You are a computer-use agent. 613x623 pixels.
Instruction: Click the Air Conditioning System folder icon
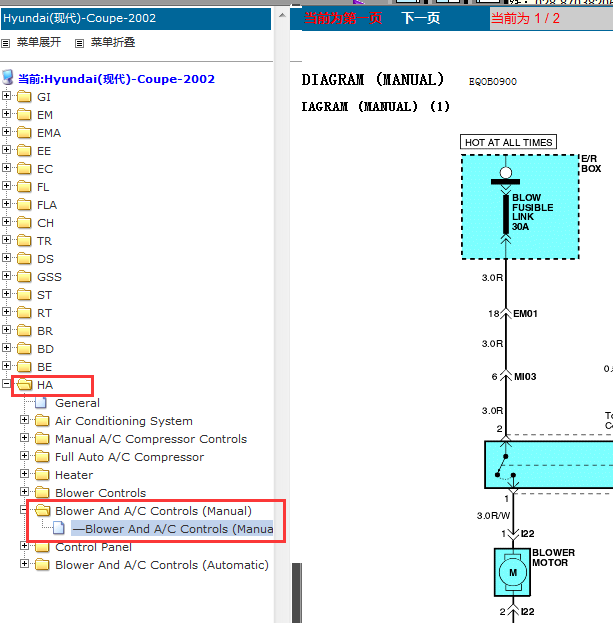coord(42,421)
